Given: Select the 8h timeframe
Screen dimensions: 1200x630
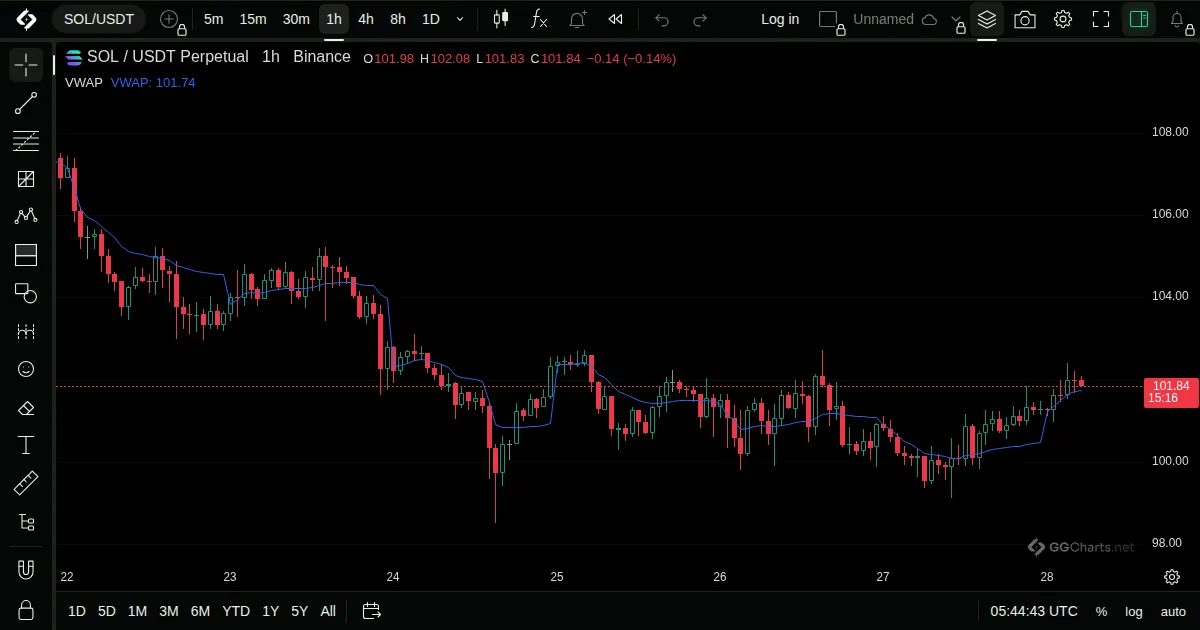Looking at the screenshot, I should [x=398, y=19].
